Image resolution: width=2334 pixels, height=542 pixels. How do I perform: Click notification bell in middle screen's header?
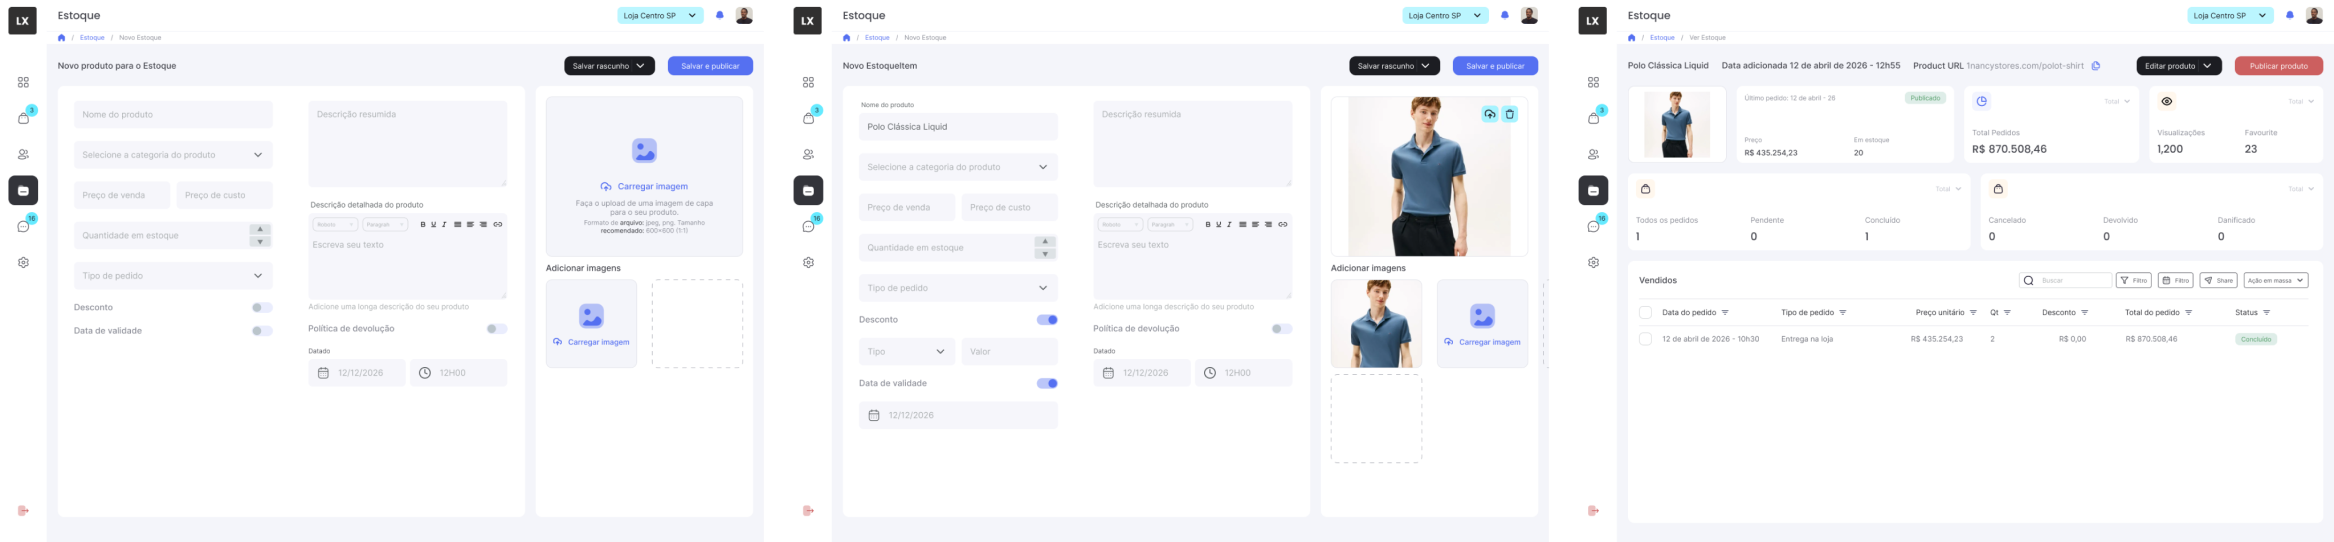[1504, 15]
